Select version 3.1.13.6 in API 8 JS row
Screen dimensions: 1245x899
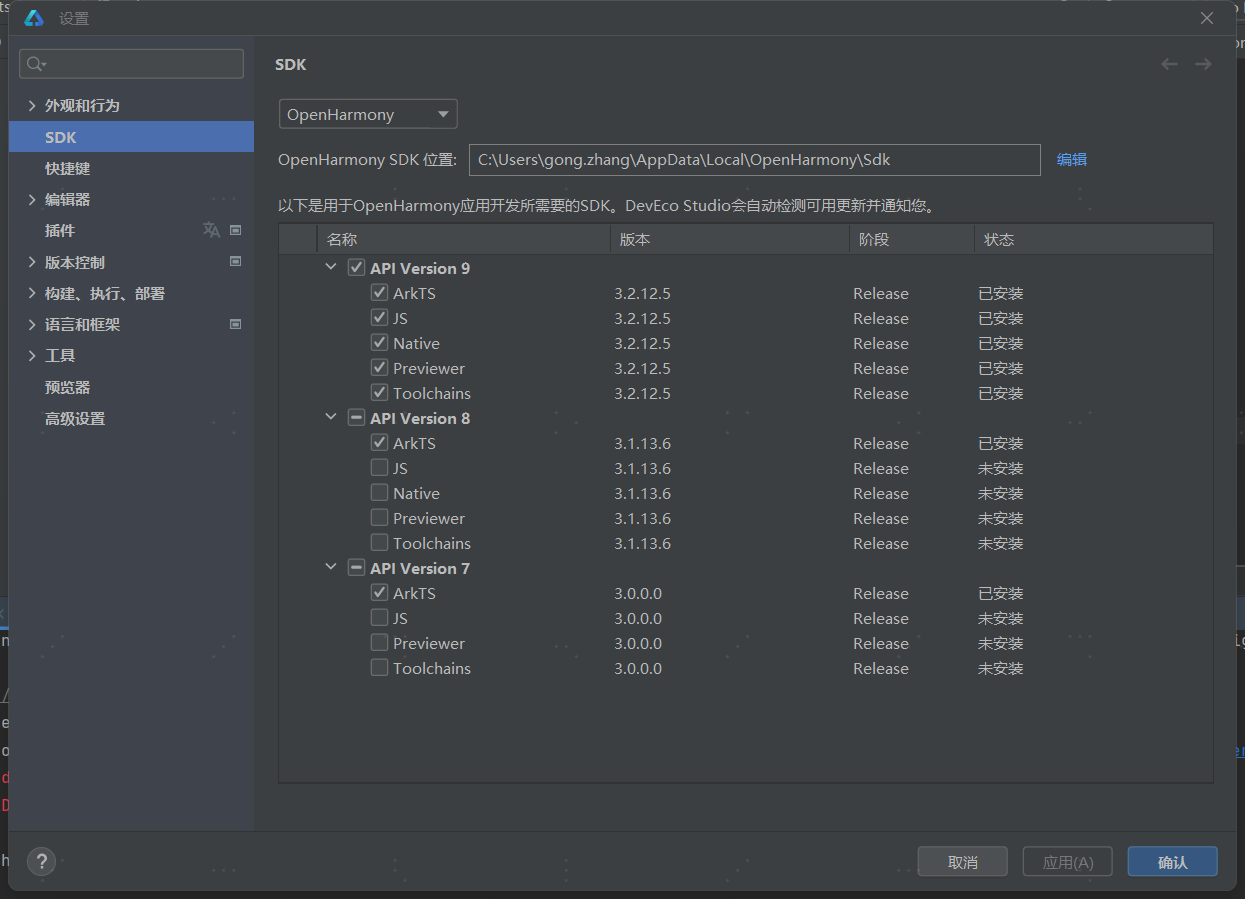click(642, 468)
